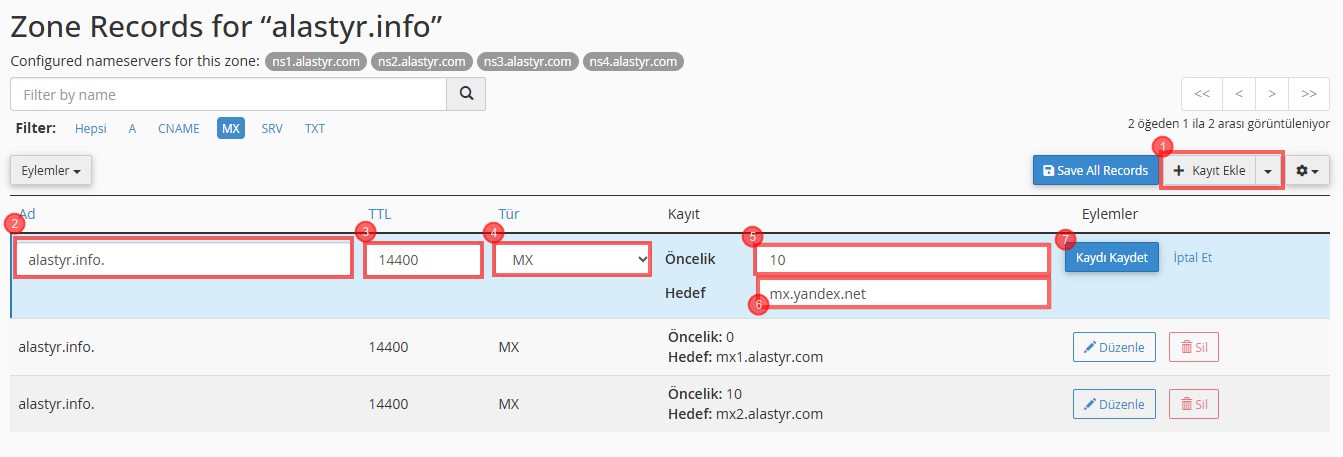Focus the Filter by name search field
The image size is (1343, 457).
[228, 94]
